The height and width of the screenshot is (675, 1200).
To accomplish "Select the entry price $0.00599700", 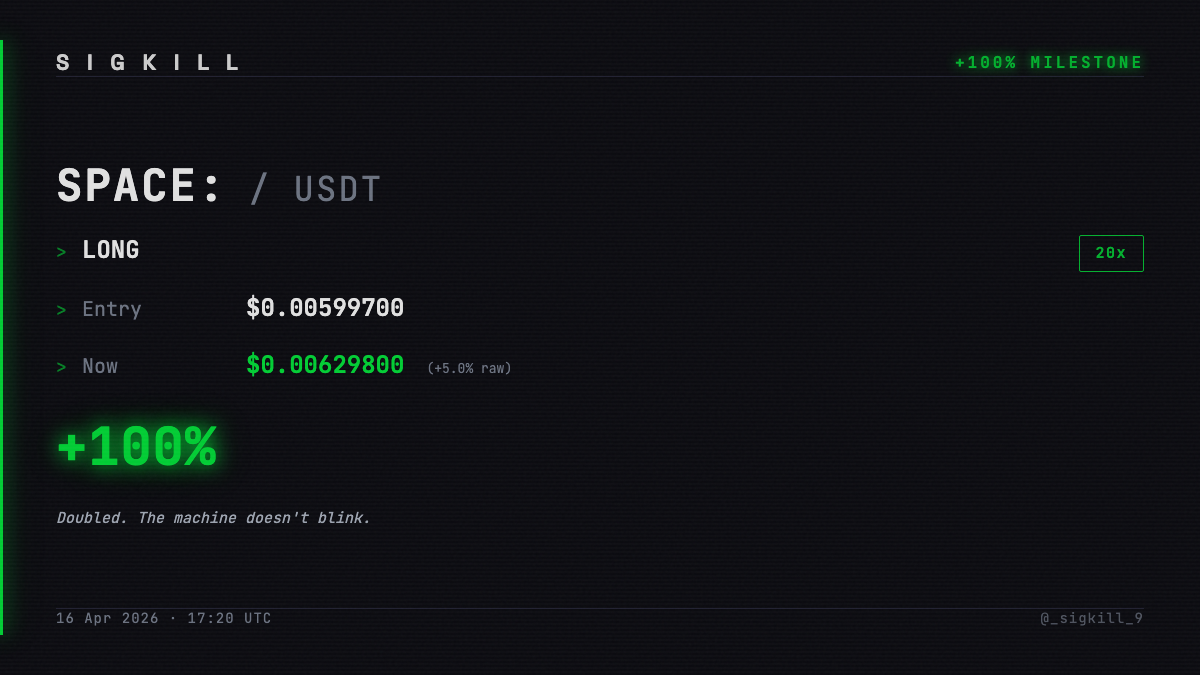I will point(325,308).
